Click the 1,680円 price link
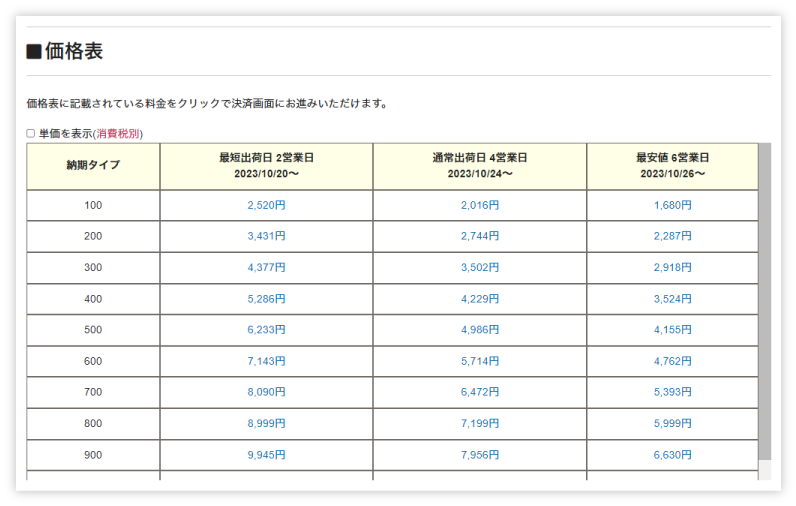This screenshot has width=796, height=506. pyautogui.click(x=673, y=205)
